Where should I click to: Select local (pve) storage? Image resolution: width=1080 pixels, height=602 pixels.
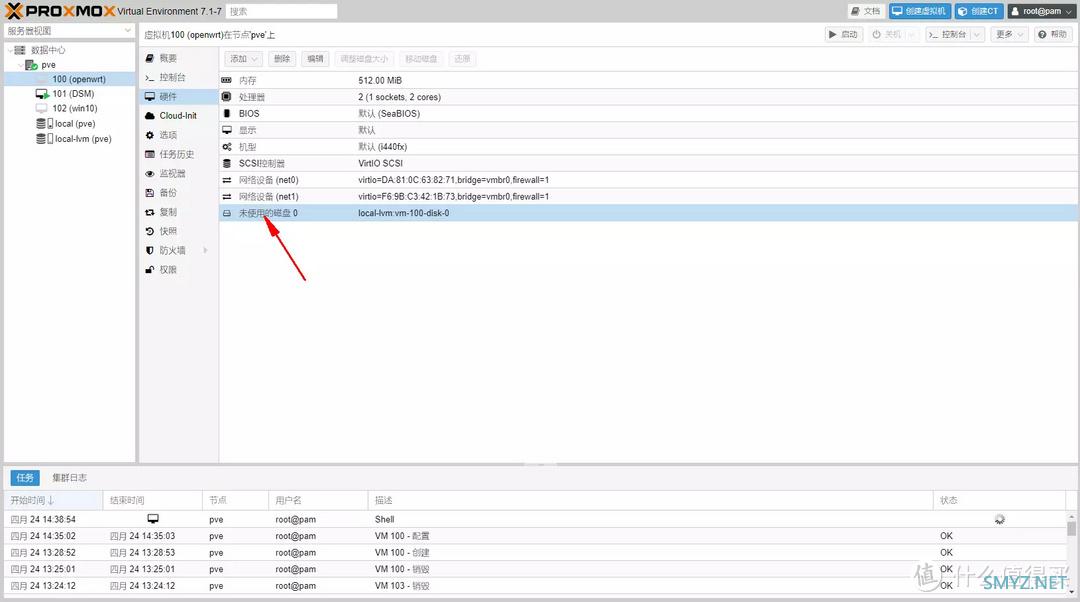click(x=74, y=123)
